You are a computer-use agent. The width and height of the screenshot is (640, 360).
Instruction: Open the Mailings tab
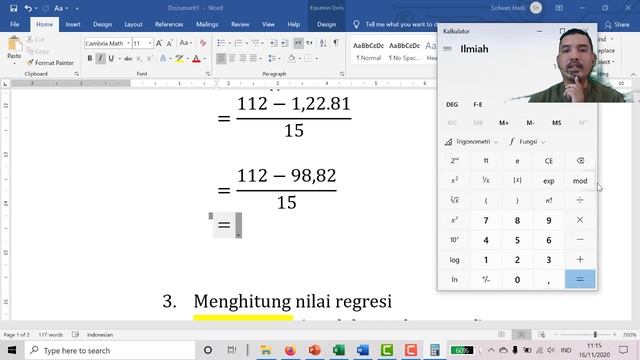point(207,24)
